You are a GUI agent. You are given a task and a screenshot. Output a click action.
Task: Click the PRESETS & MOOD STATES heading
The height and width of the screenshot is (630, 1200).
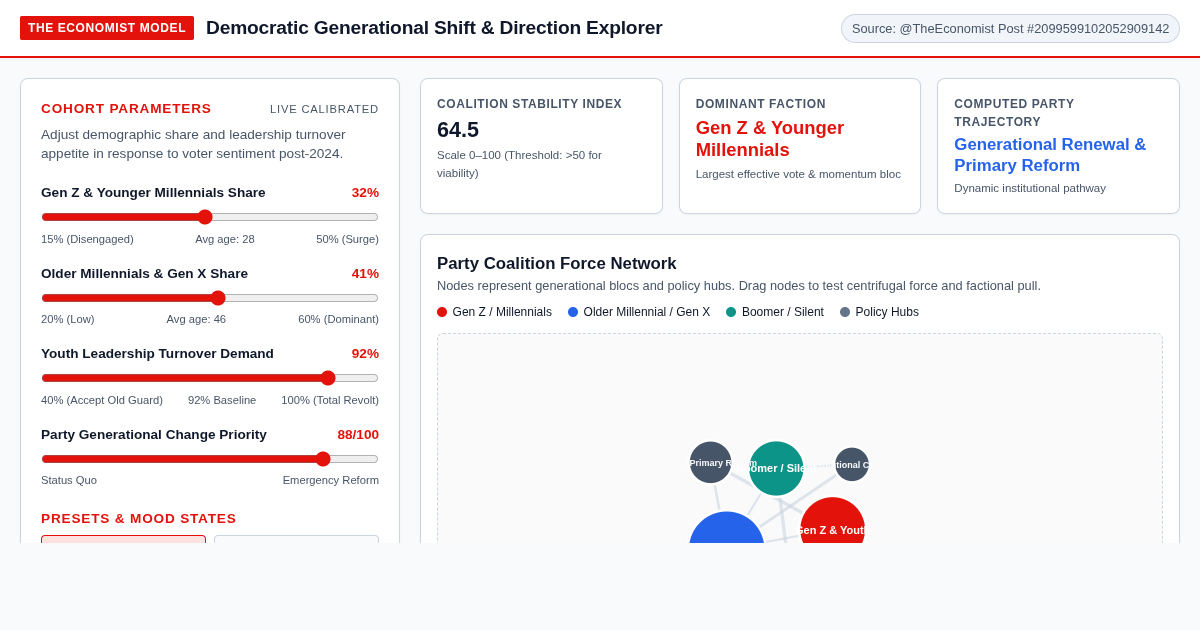tap(139, 518)
